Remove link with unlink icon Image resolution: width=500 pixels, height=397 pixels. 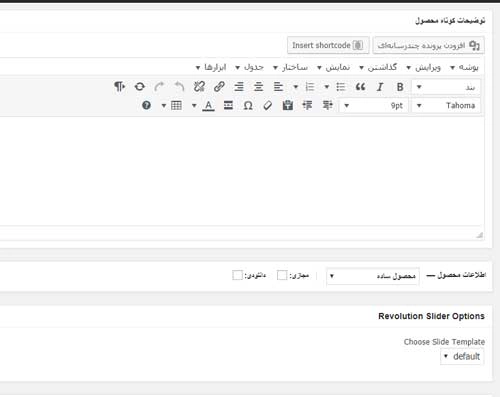pyautogui.click(x=199, y=87)
